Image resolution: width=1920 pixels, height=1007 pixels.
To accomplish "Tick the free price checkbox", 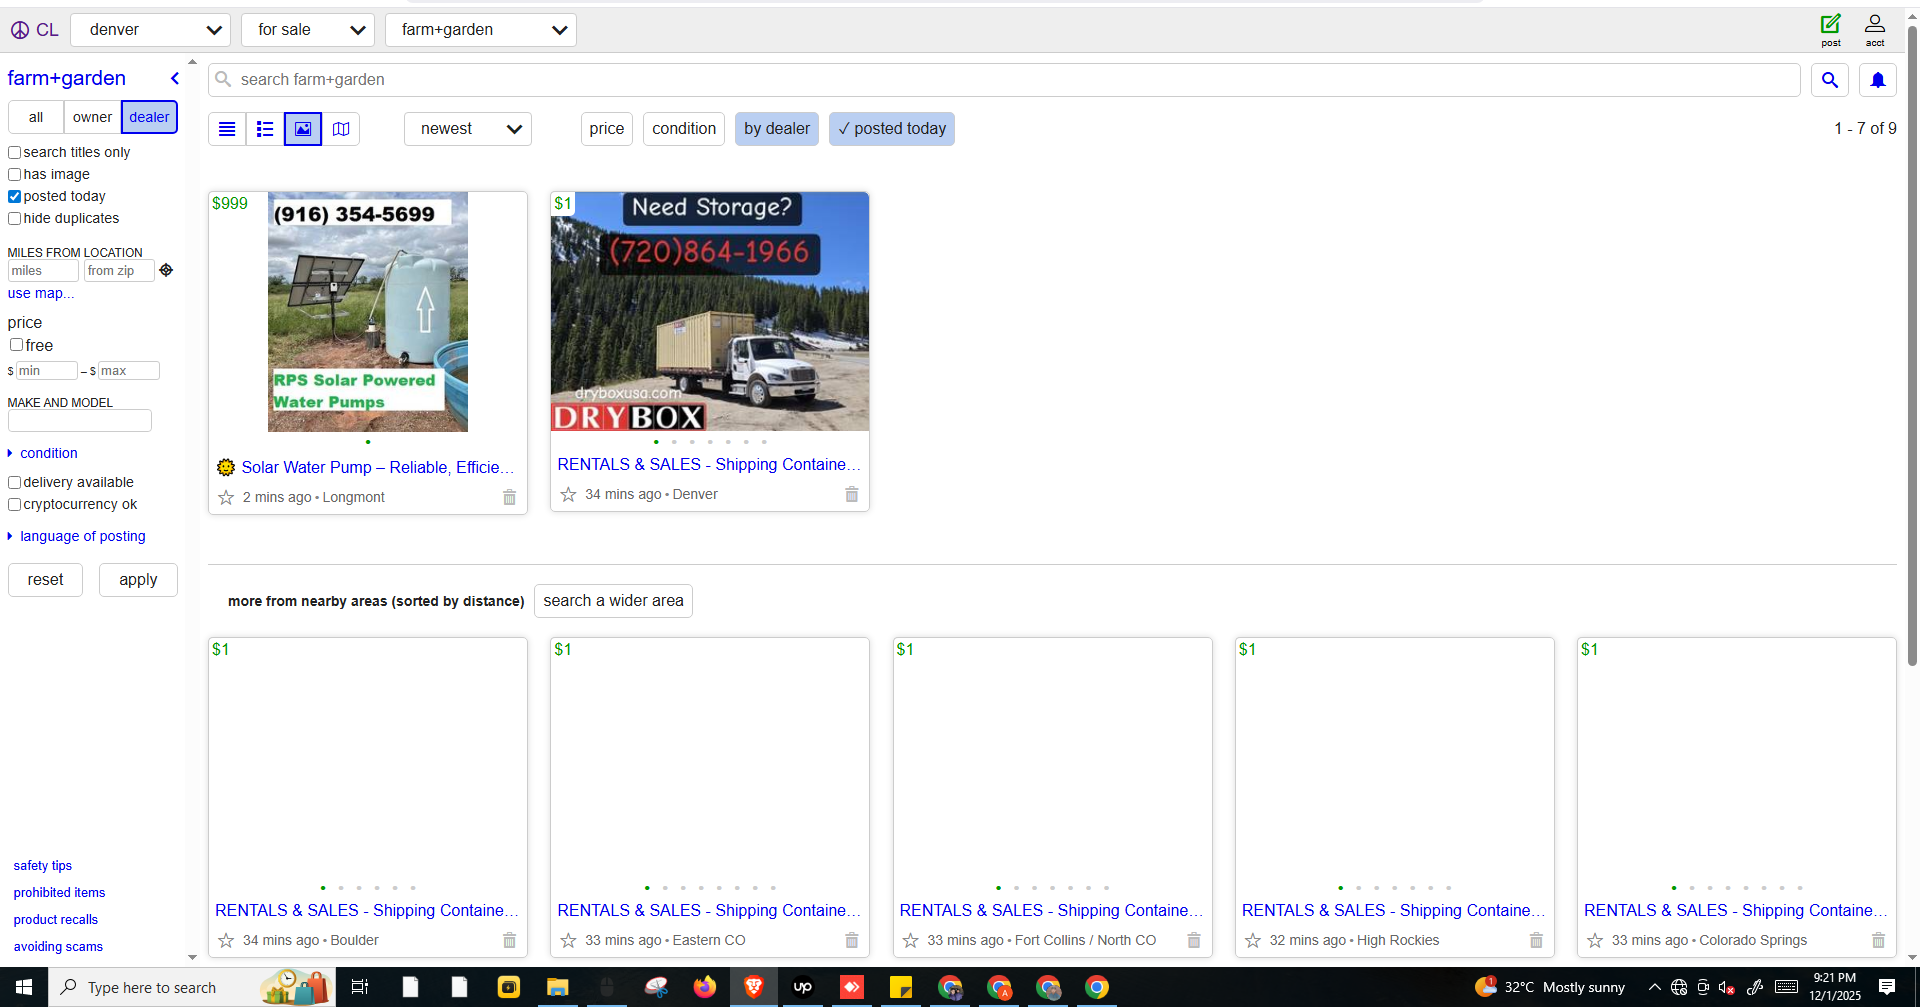I will 17,345.
